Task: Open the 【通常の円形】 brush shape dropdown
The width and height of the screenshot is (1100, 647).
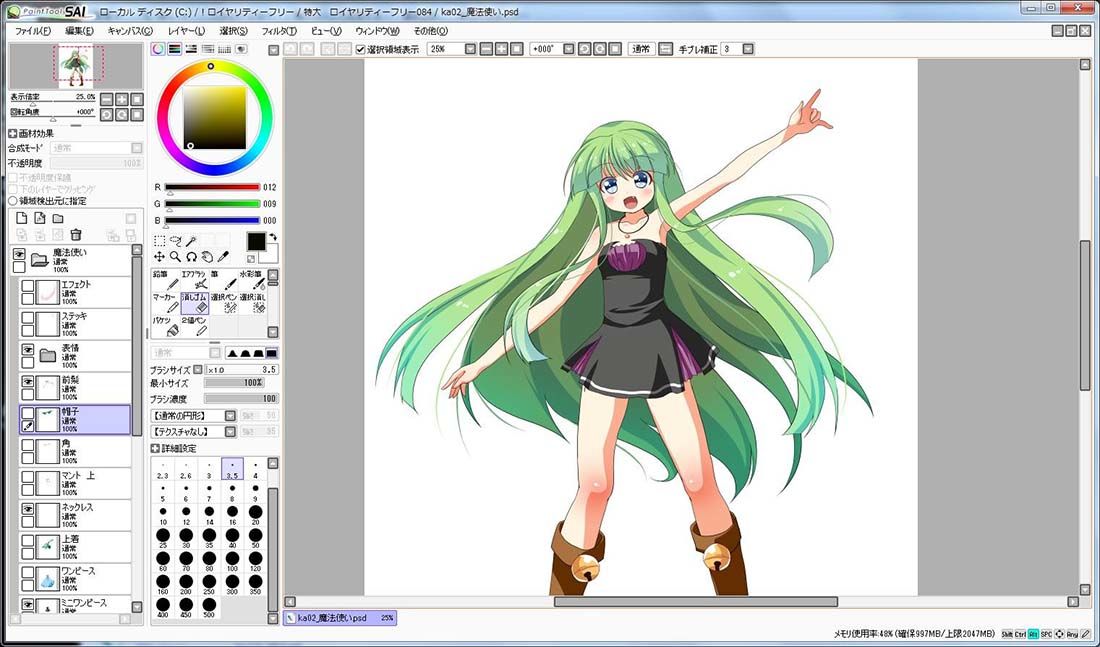Action: pos(230,415)
